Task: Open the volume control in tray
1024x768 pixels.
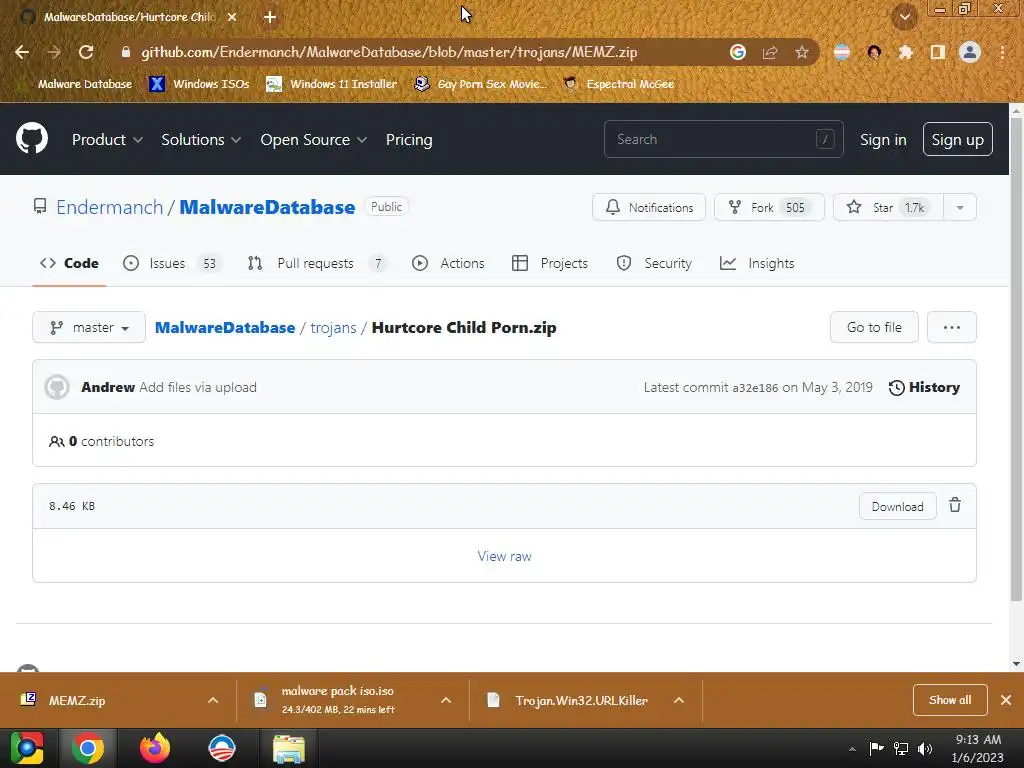Action: [925, 748]
